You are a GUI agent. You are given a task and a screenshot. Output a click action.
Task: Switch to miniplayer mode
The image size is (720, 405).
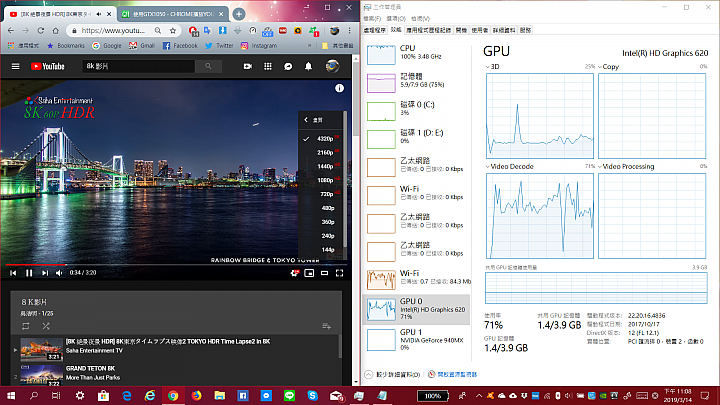[x=309, y=273]
